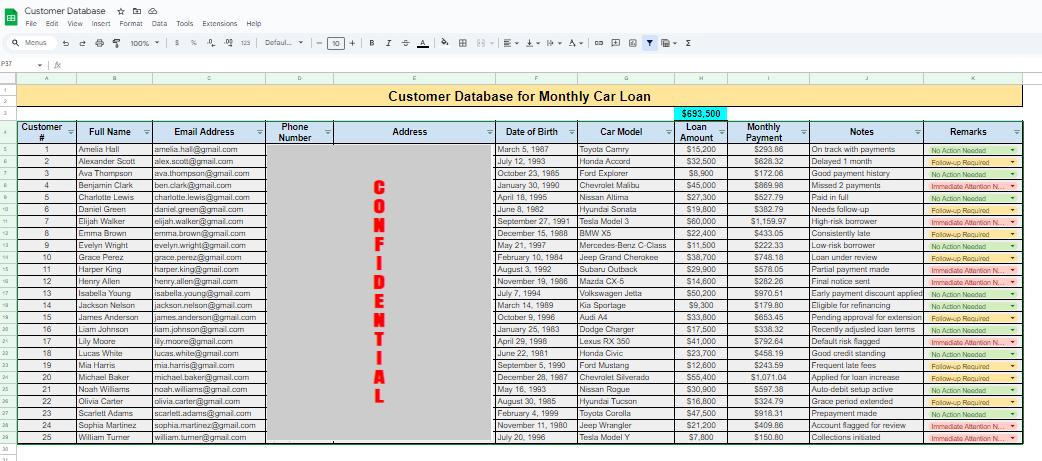This screenshot has width=1042, height=461.
Task: Click the font size field
Action: pyautogui.click(x=336, y=43)
